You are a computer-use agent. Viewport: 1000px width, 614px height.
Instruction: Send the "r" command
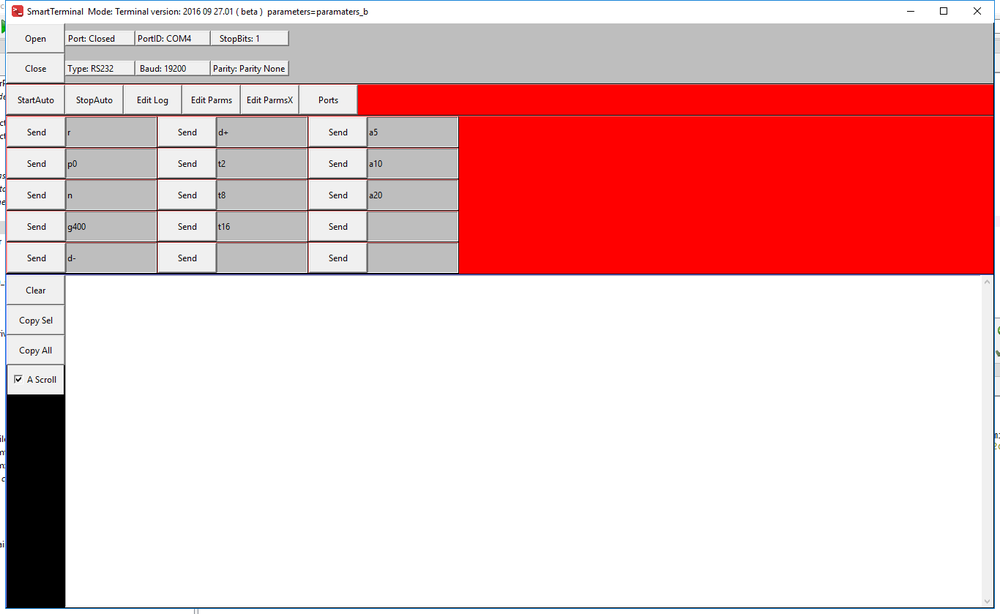[35, 132]
